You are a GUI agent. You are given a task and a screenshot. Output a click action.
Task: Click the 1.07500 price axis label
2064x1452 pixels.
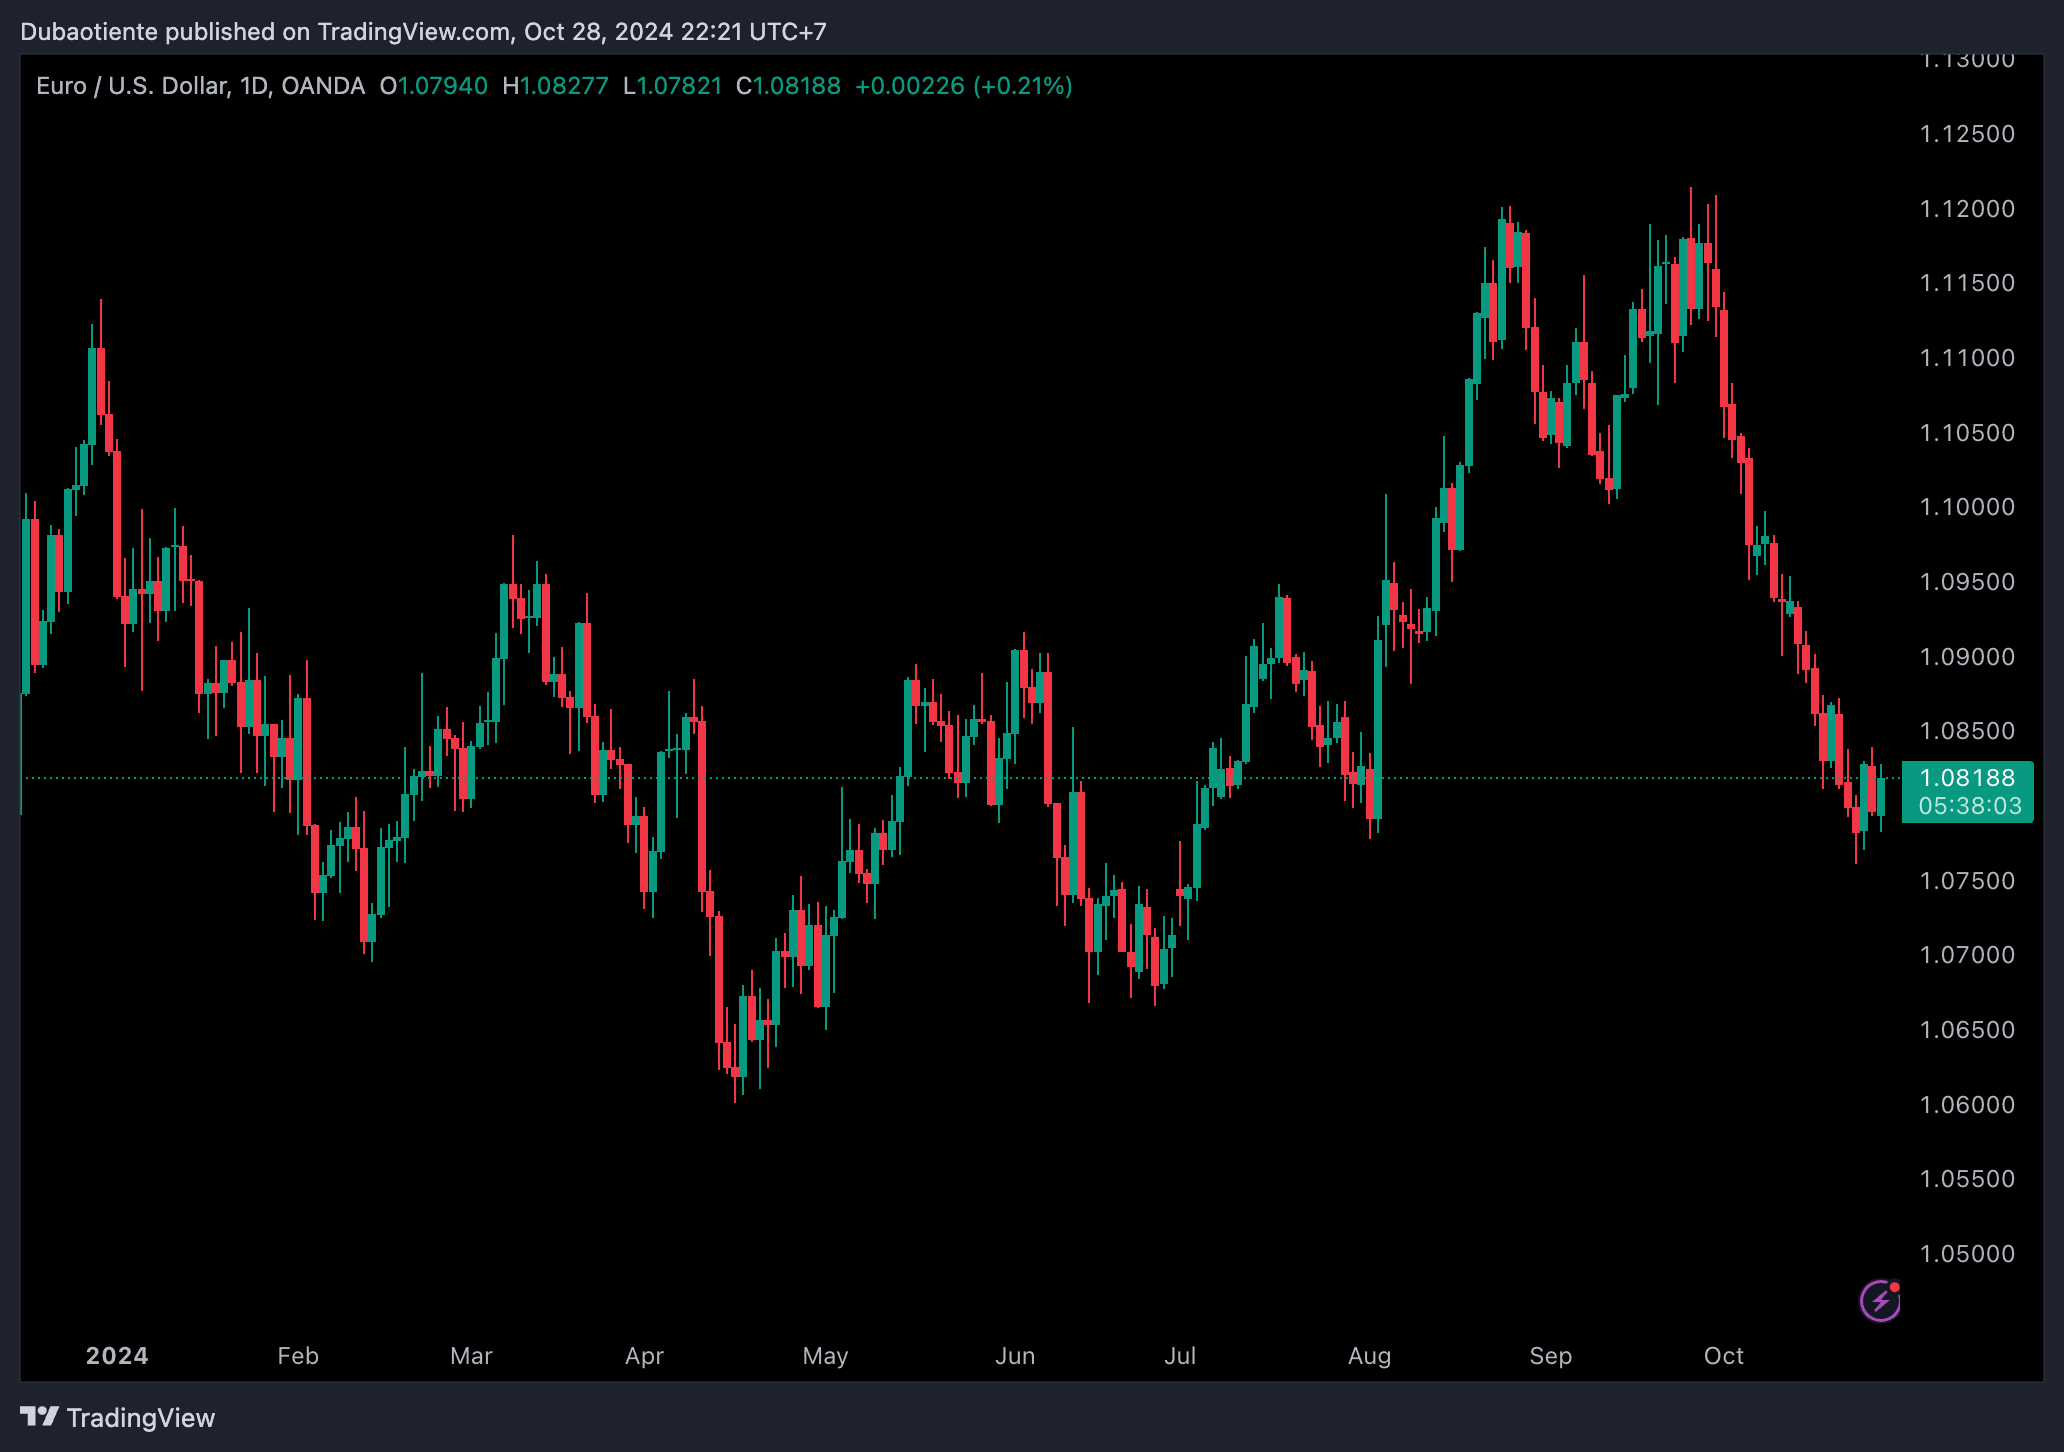coord(1967,881)
